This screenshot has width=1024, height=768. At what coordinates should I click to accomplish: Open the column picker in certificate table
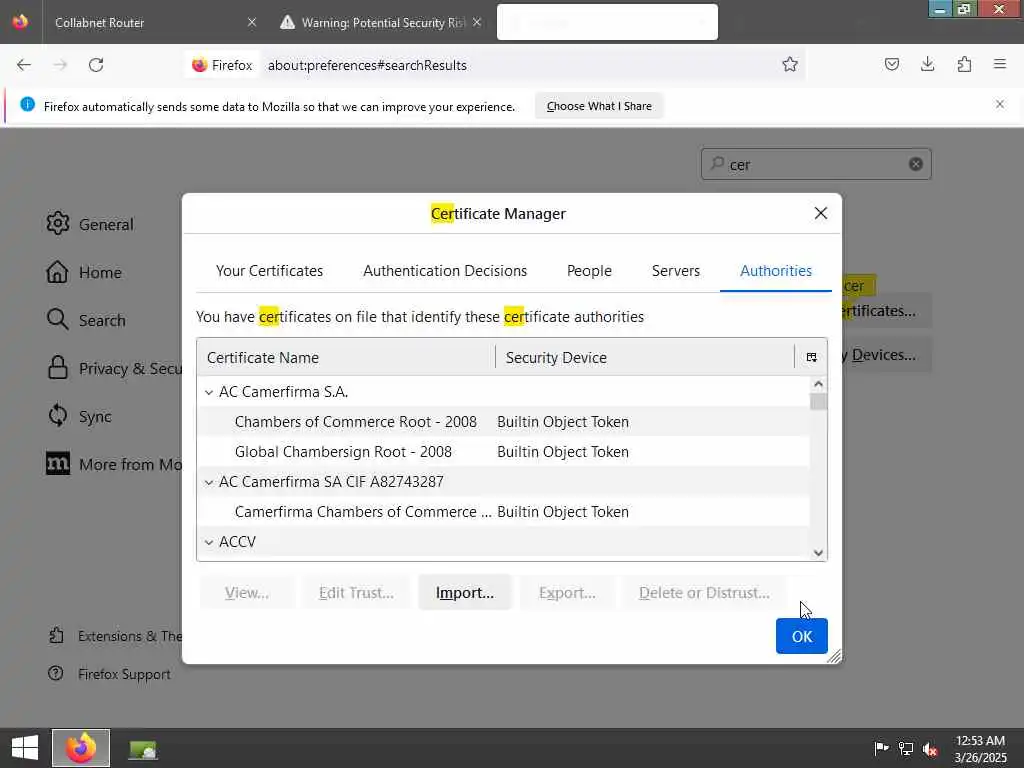pos(811,357)
